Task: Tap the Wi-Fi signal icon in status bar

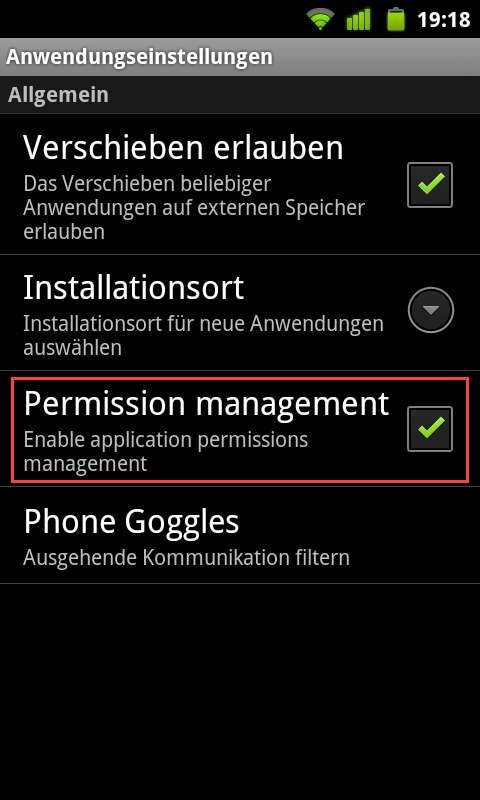Action: (x=319, y=20)
